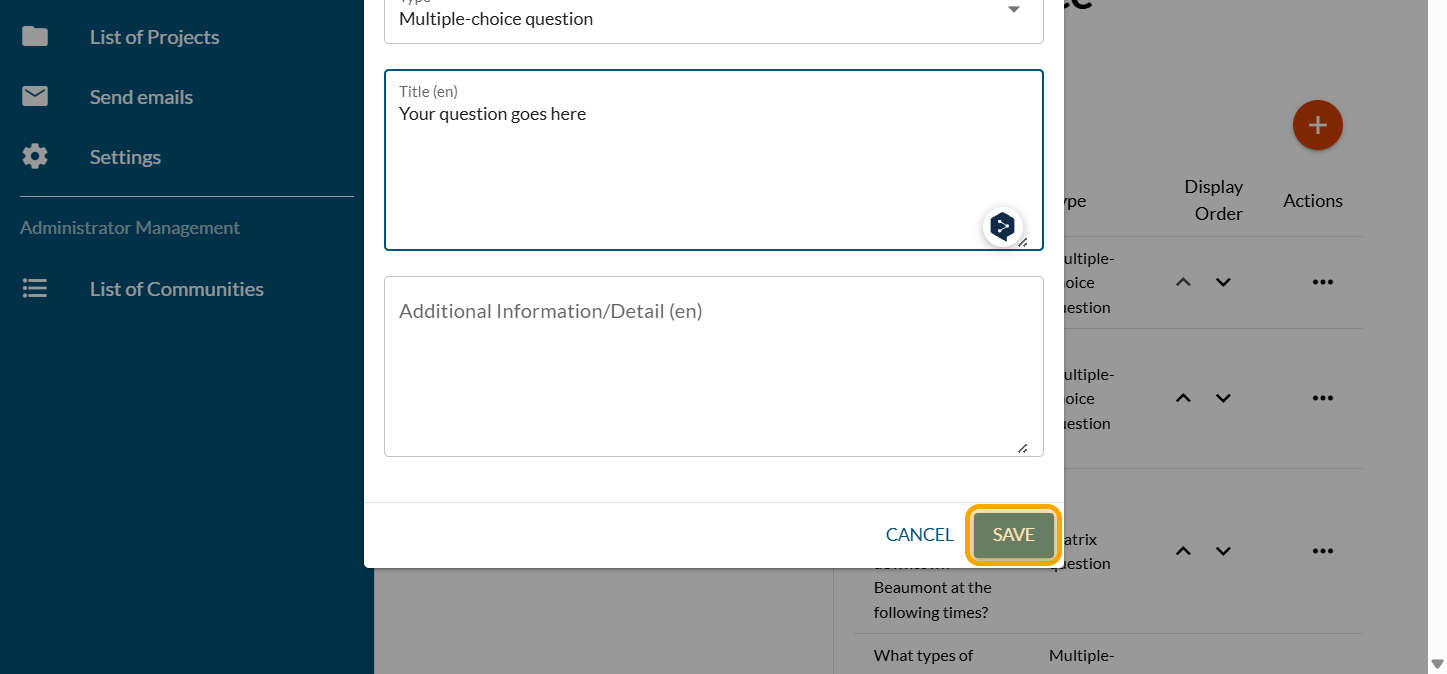Screen dimensions: 1447x674
Task: Go to Send emails
Action: click(x=141, y=97)
